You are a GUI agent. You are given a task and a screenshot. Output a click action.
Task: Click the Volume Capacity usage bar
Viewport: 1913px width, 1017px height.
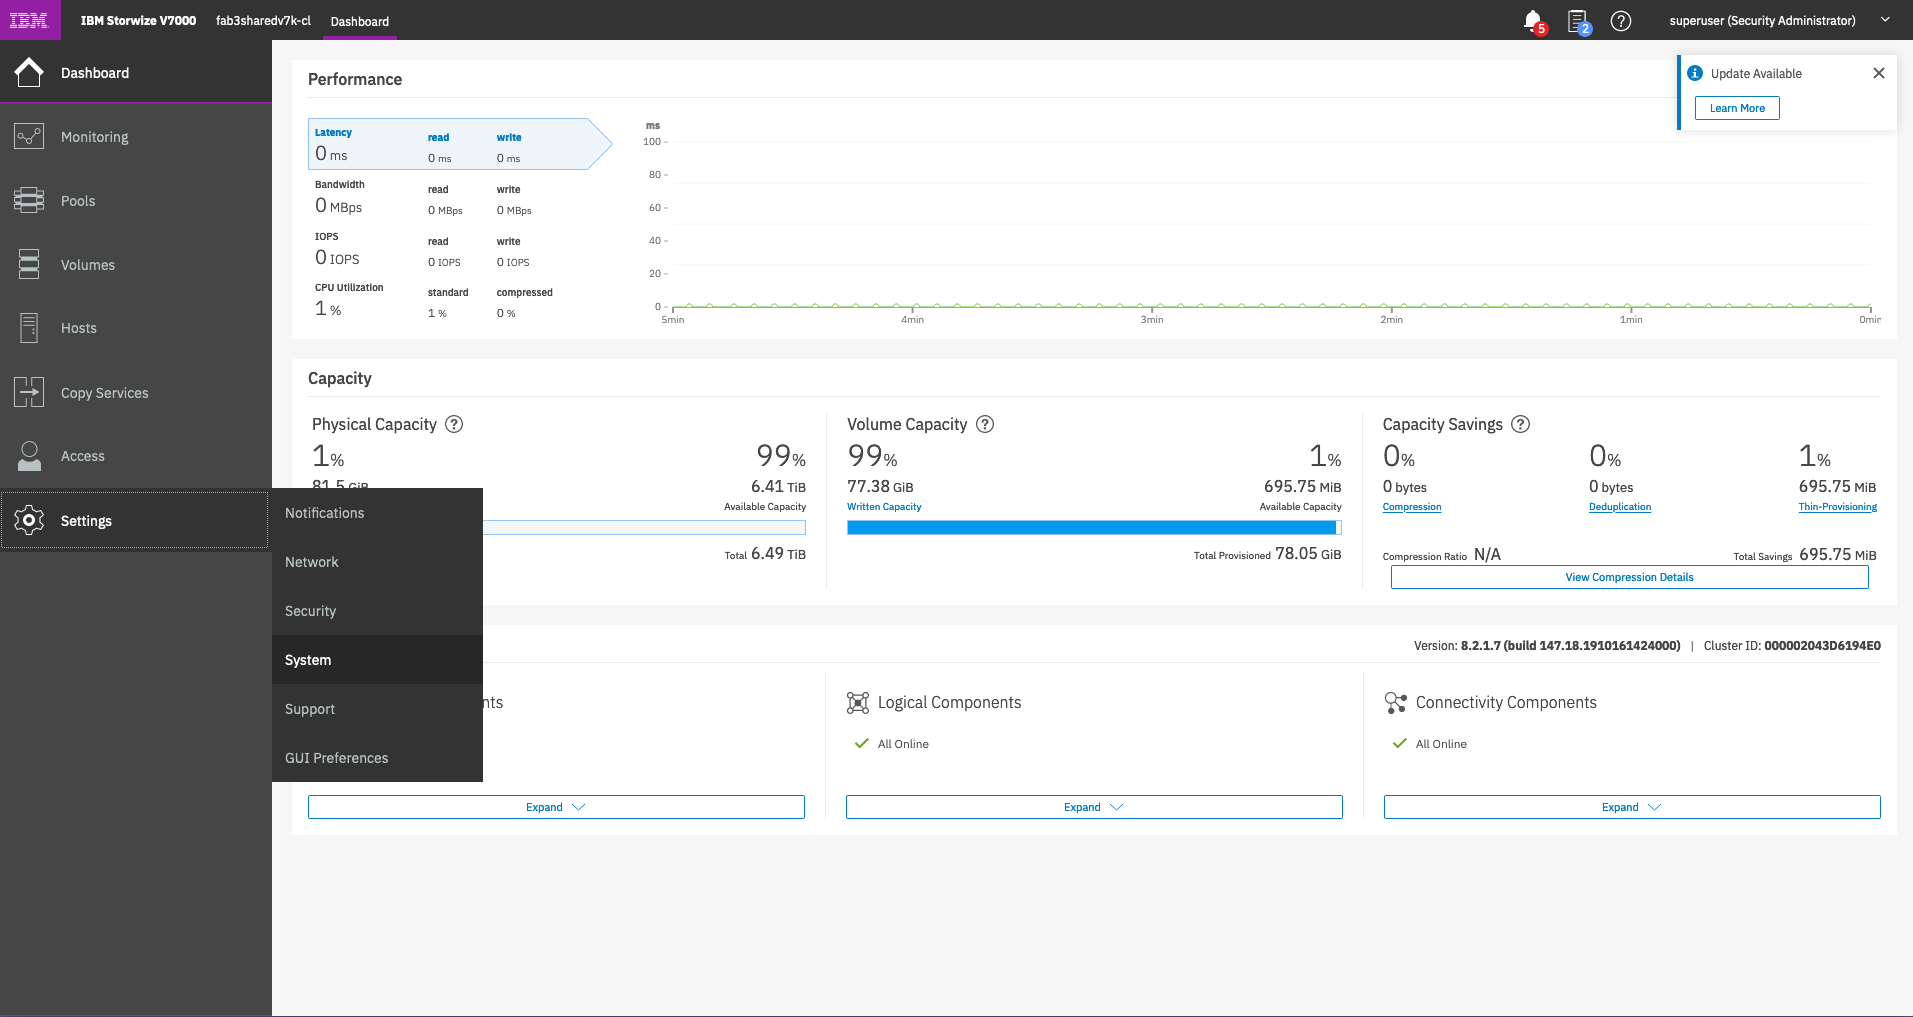(1093, 528)
